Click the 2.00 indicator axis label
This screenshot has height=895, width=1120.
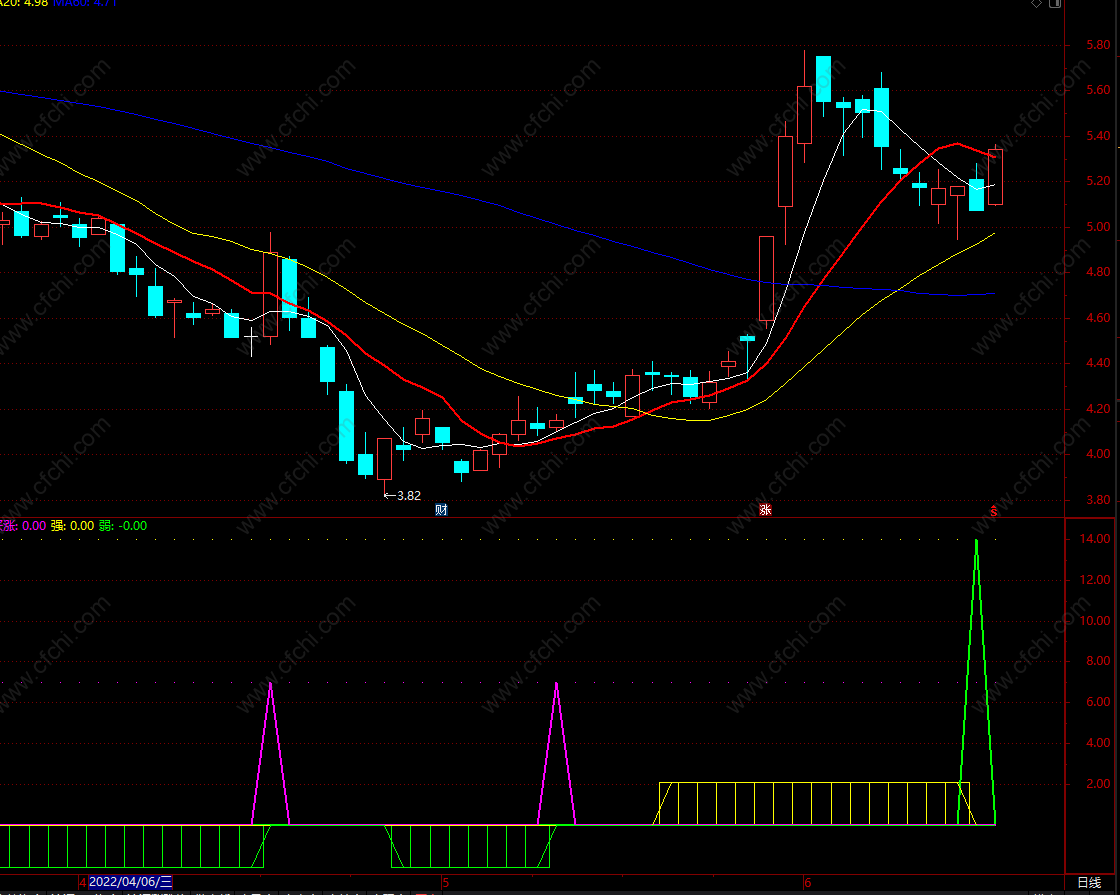coord(1099,784)
